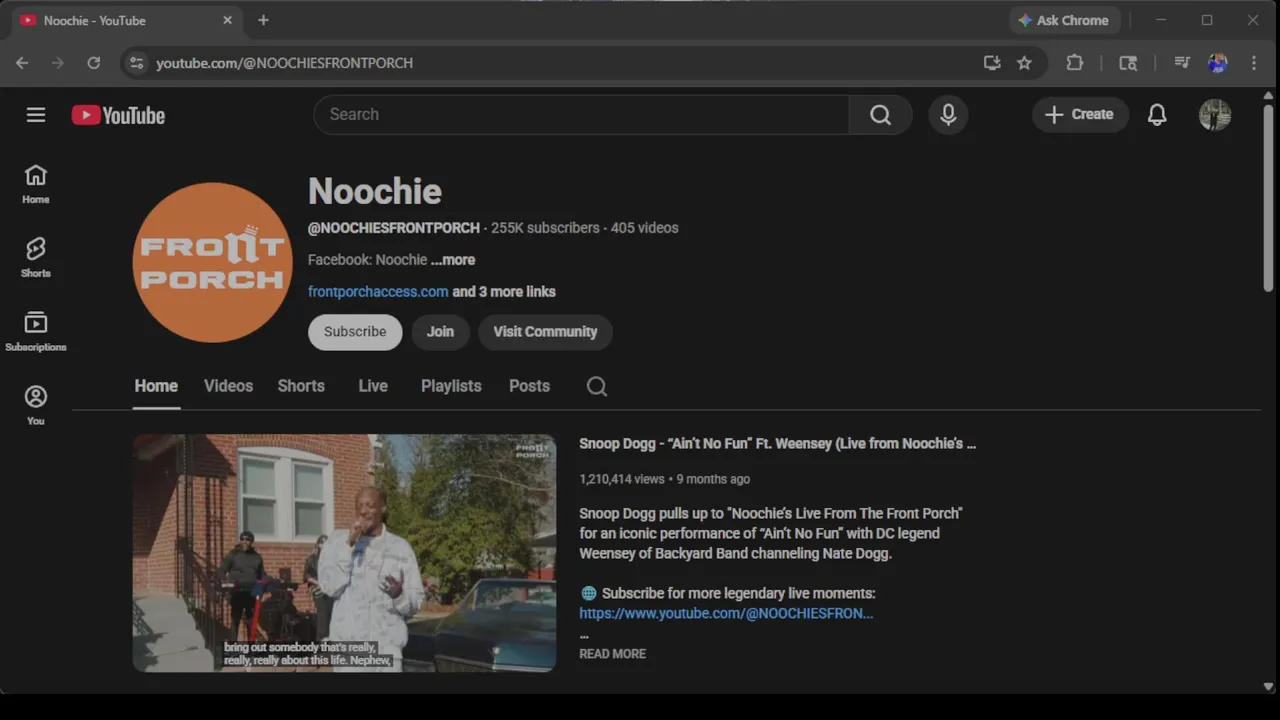
Task: View site information icon in address bar
Action: (137, 62)
